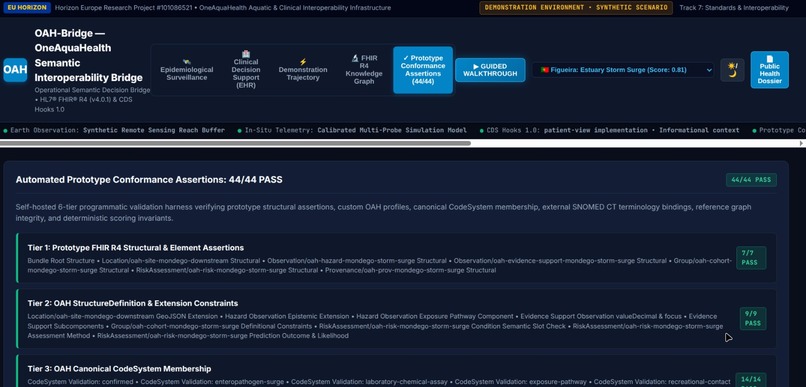Select Prototype Conformance Assertions (44/44) tab

tap(423, 70)
